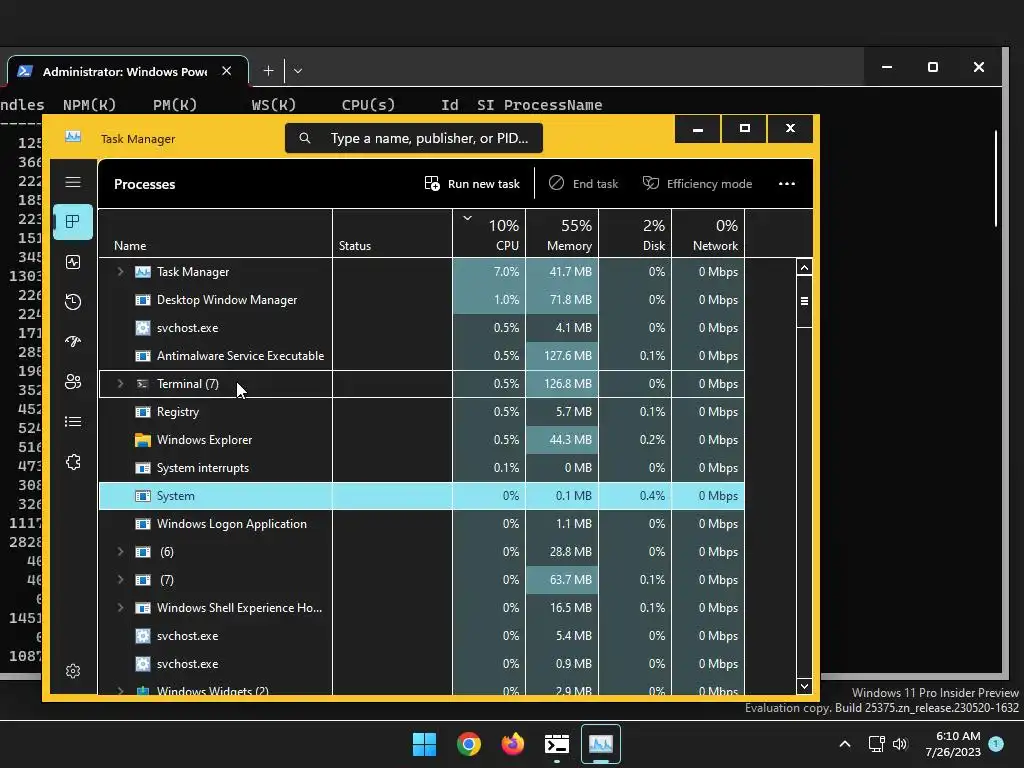
Task: Expand the Task Manager process row
Action: tap(120, 272)
